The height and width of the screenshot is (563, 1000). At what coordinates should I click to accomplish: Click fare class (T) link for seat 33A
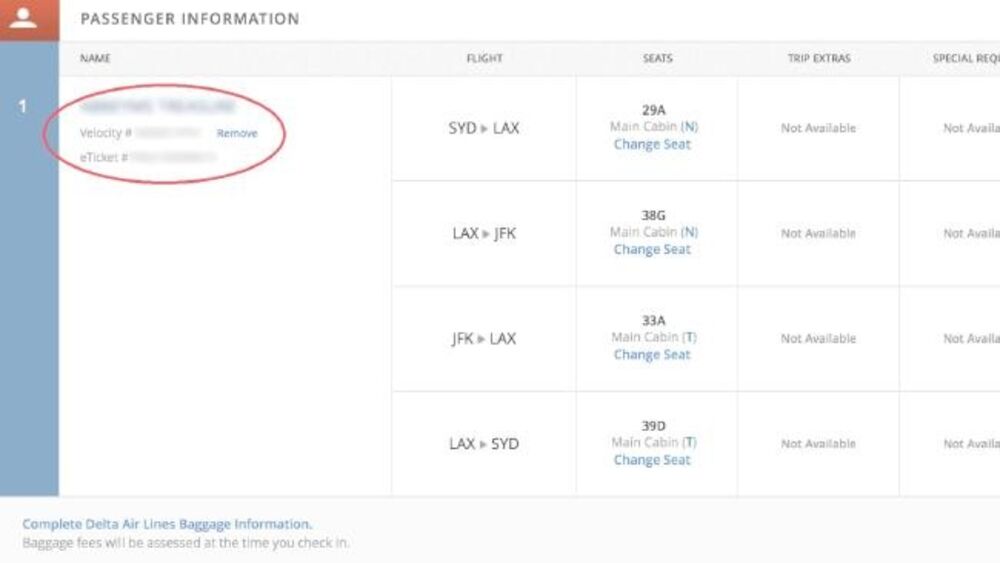689,337
